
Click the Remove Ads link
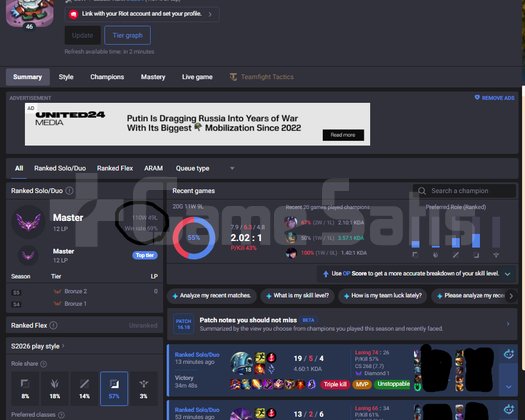coord(495,98)
